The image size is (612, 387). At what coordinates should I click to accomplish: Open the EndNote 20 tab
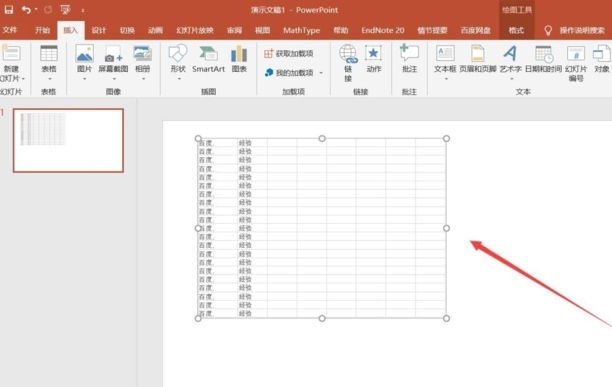pos(382,30)
